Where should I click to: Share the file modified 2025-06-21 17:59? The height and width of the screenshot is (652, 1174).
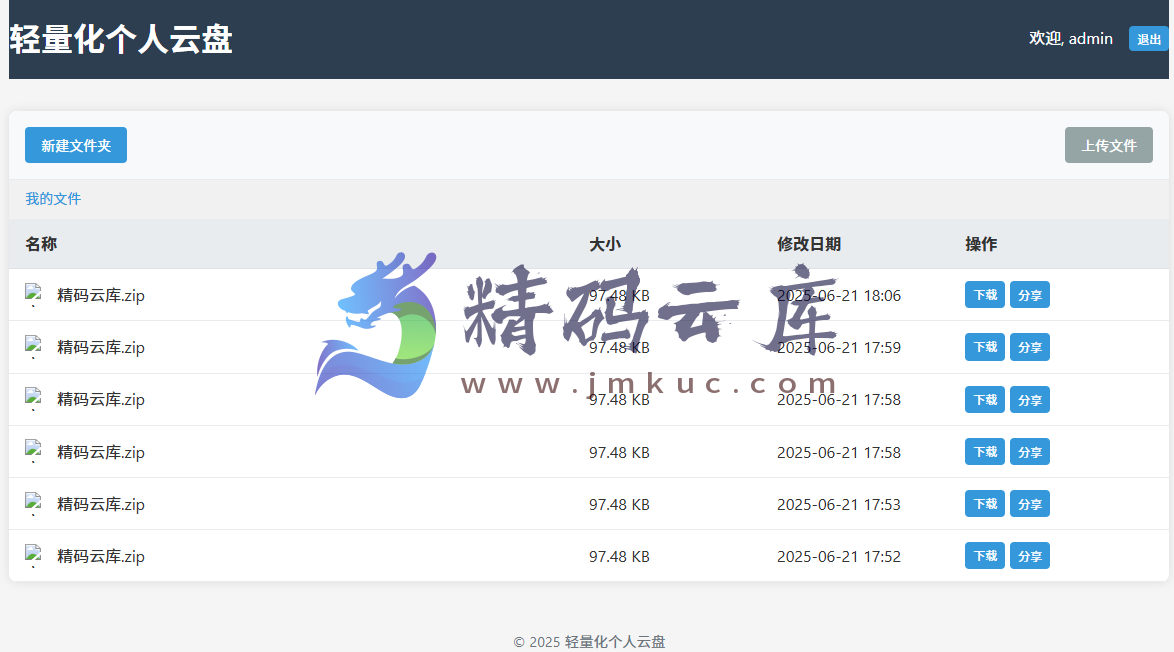[x=1029, y=347]
